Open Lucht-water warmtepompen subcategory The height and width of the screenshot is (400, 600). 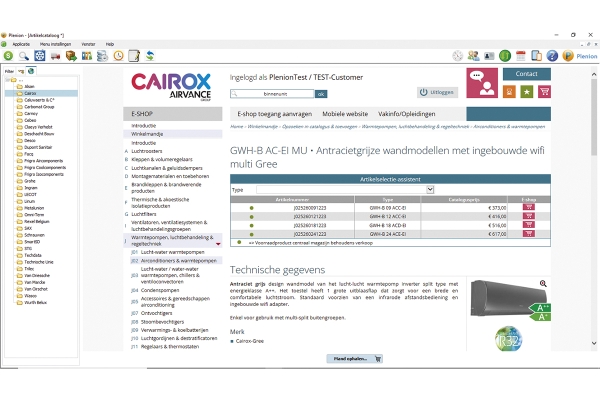173,252
